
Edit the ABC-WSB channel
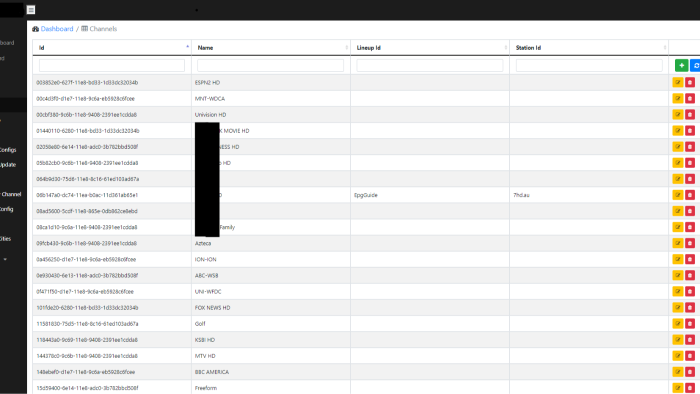click(678, 275)
